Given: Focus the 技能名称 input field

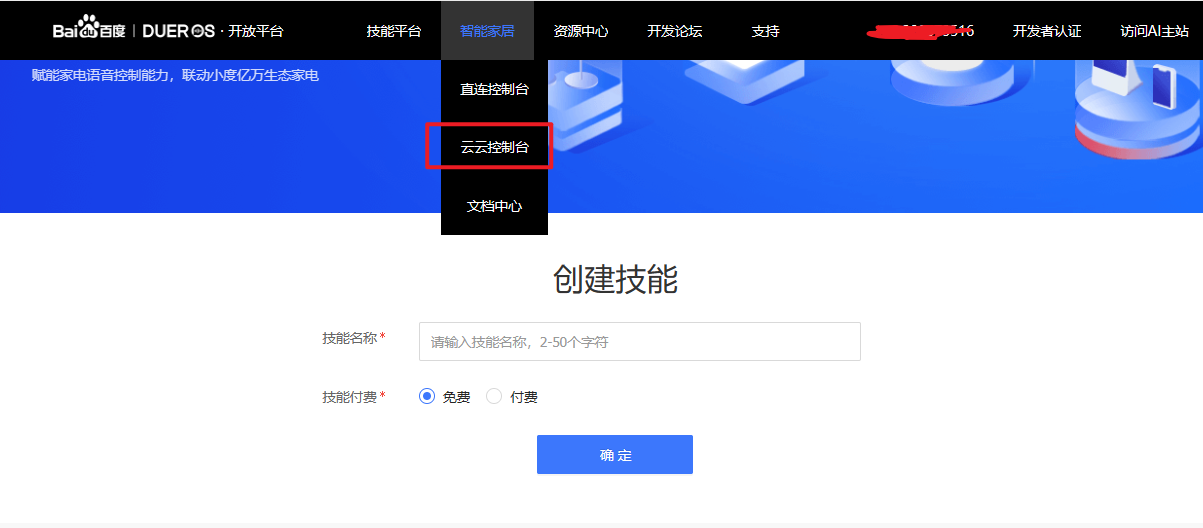Looking at the screenshot, I should [x=640, y=342].
